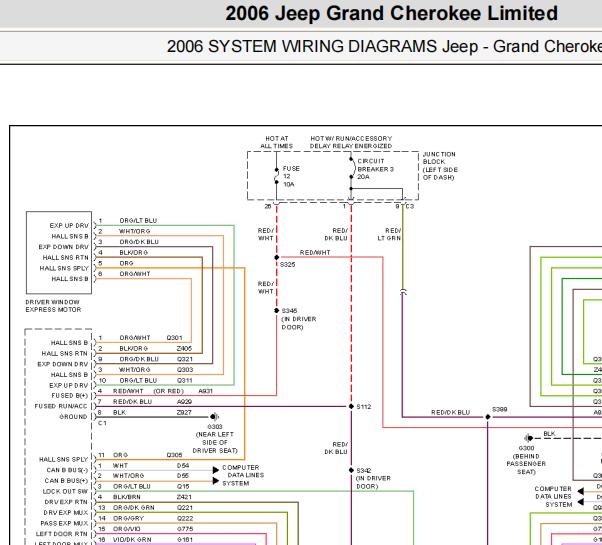Viewport: 602px width, 545px height.
Task: Click the 'LOCK OUT SW' pin label
Action: 66,492
